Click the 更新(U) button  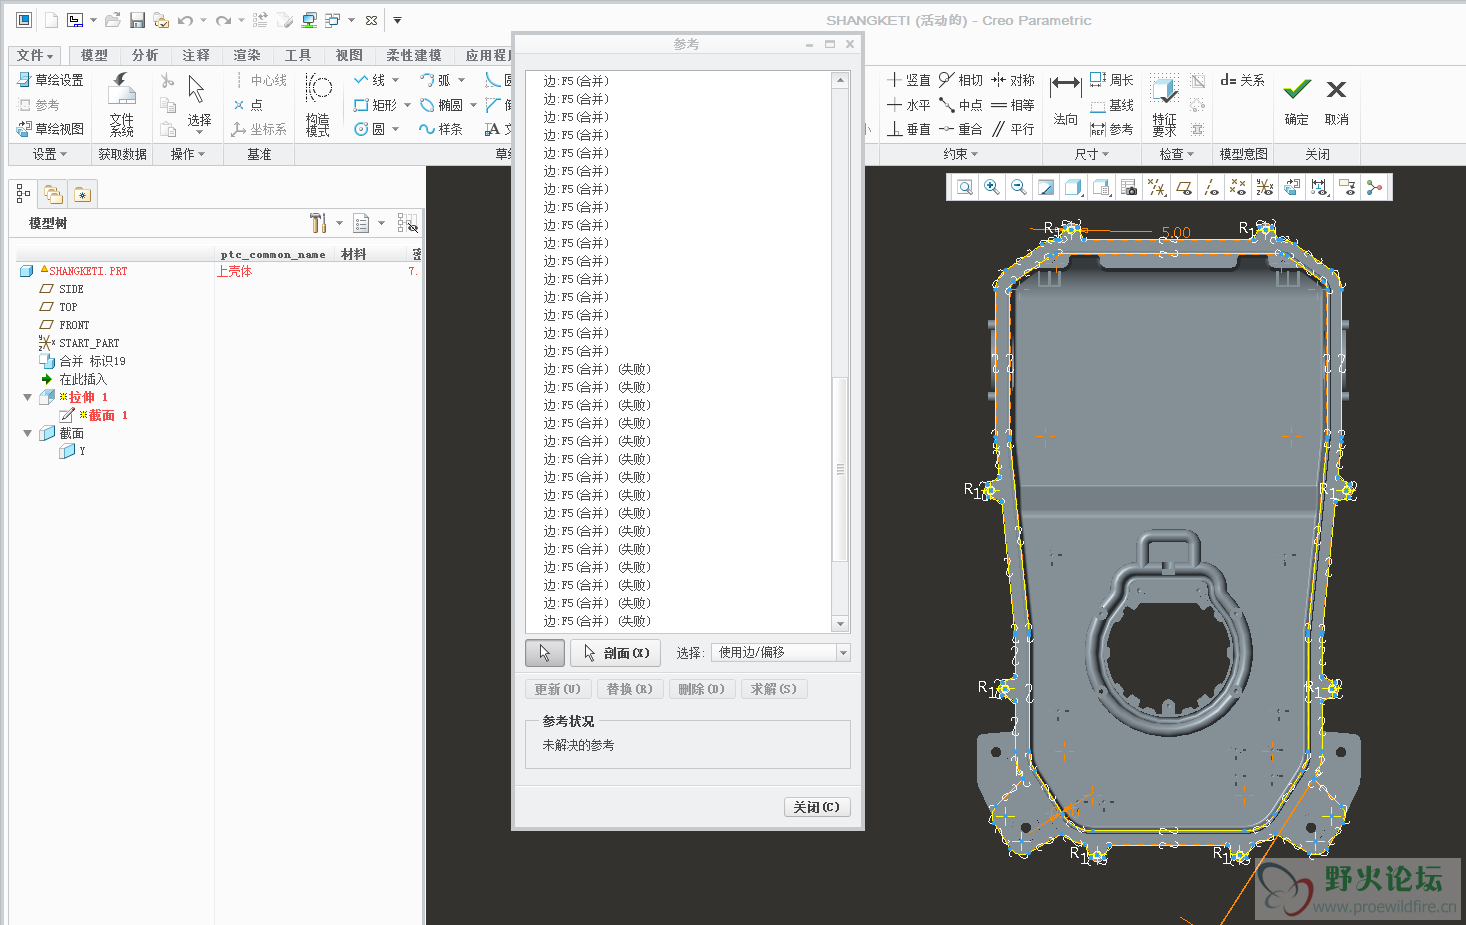(x=557, y=689)
